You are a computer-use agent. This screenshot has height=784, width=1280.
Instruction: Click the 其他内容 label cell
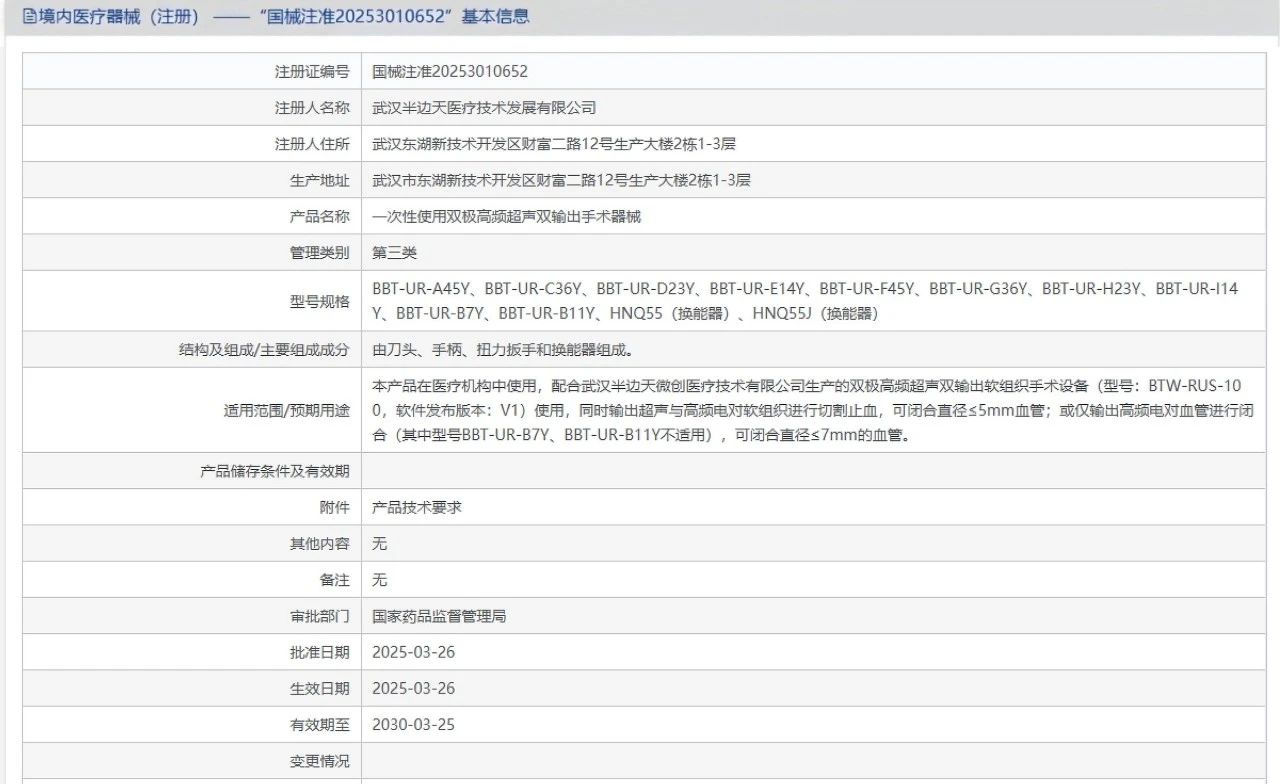192,544
